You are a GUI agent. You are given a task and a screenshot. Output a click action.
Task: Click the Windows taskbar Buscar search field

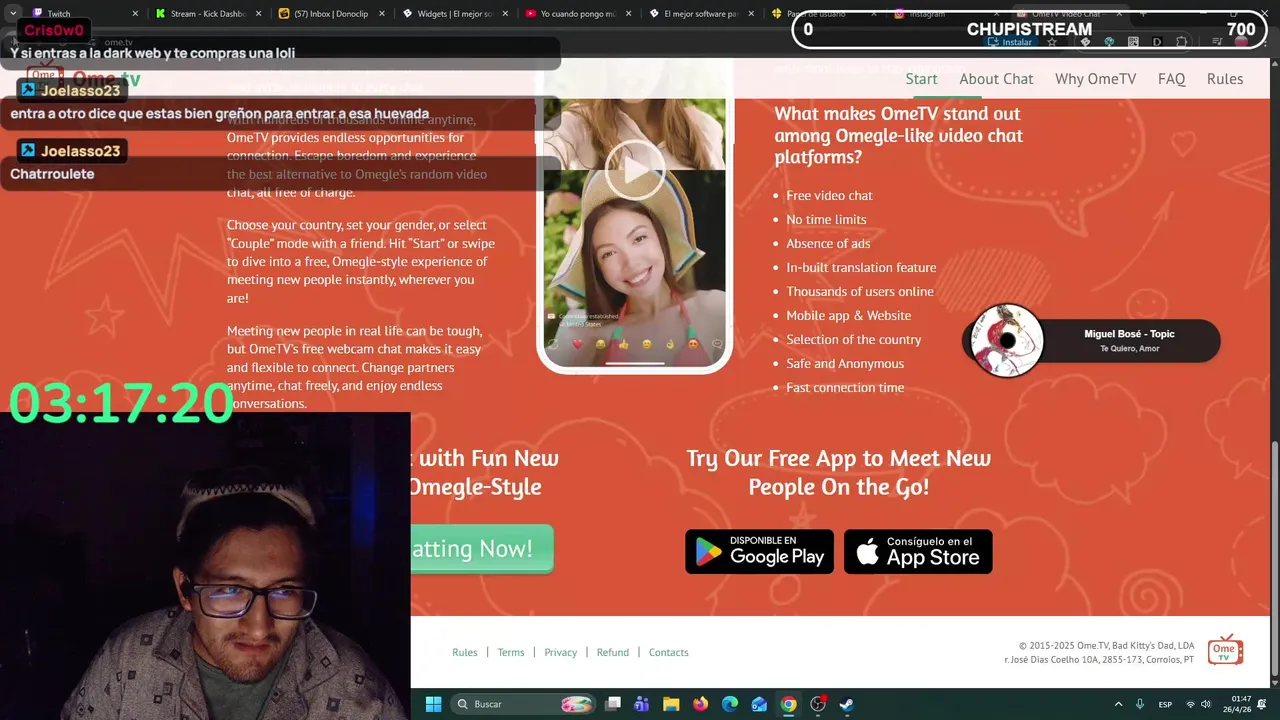pyautogui.click(x=525, y=704)
